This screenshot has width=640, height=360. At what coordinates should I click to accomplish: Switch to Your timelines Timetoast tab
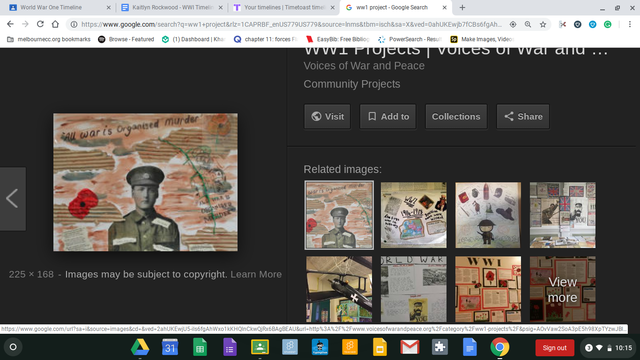(284, 7)
